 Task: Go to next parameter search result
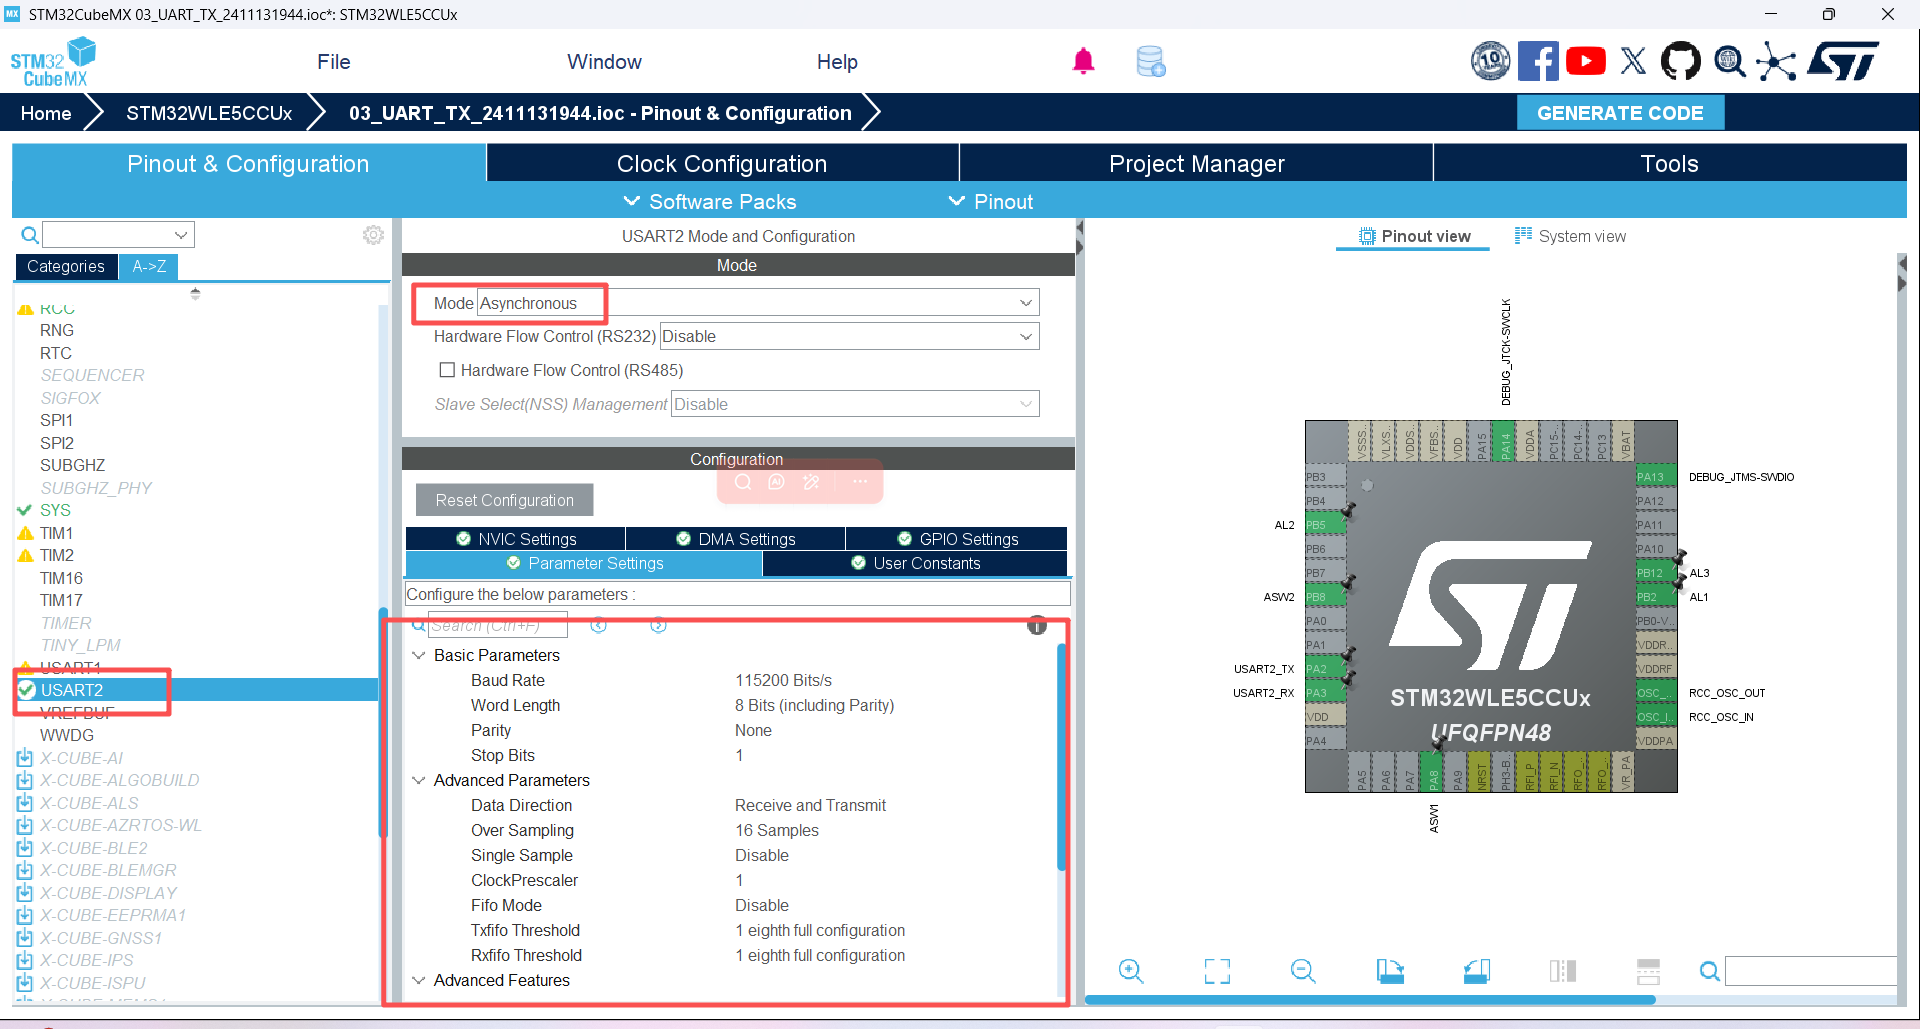(658, 625)
